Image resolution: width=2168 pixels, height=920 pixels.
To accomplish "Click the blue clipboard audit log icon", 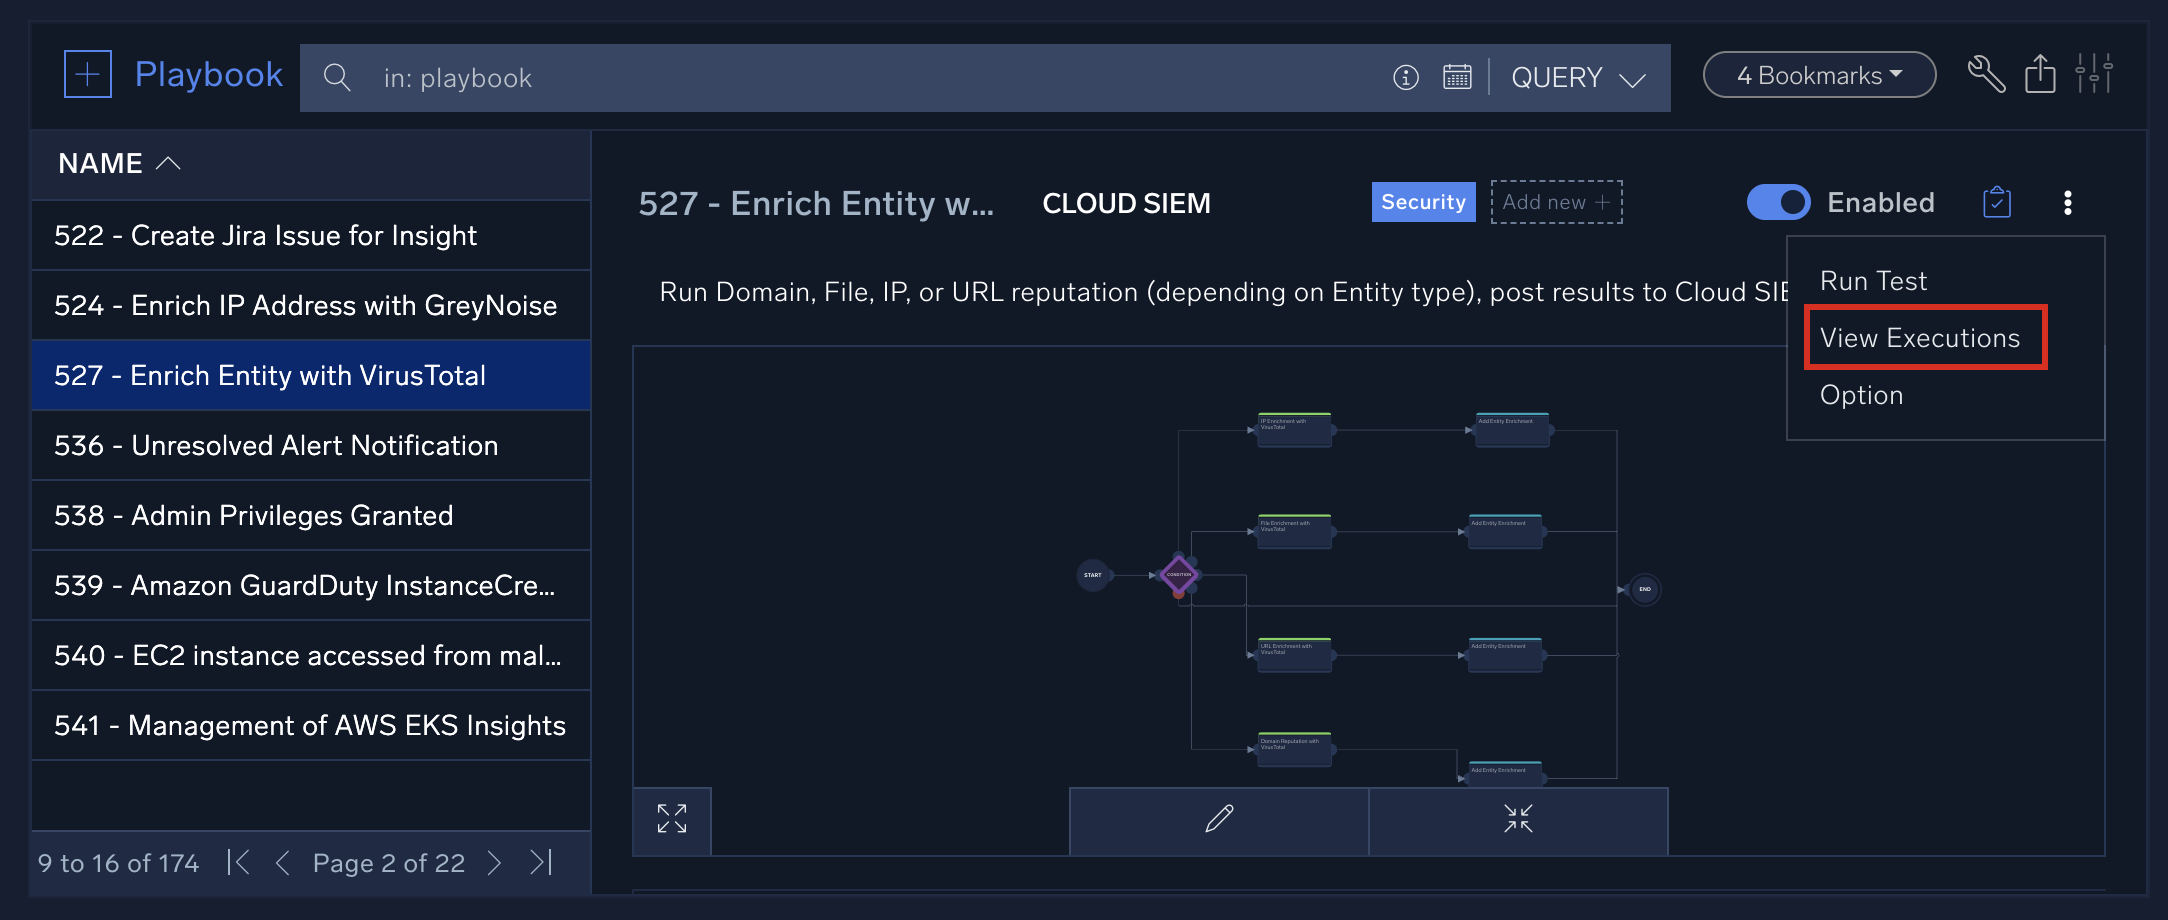I will coord(1996,202).
